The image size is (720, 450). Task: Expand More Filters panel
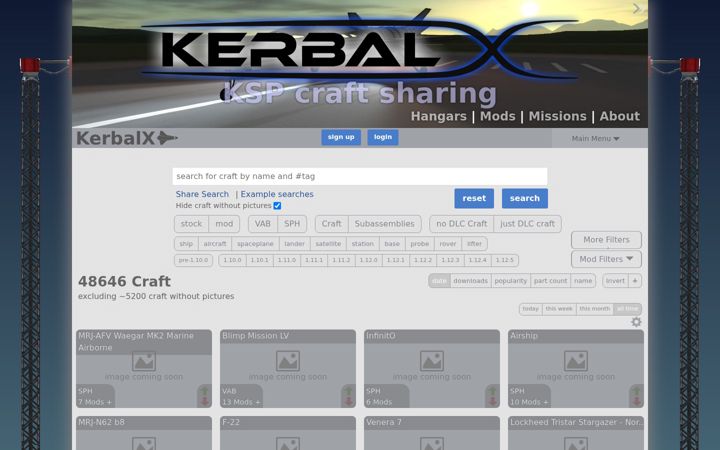[606, 240]
